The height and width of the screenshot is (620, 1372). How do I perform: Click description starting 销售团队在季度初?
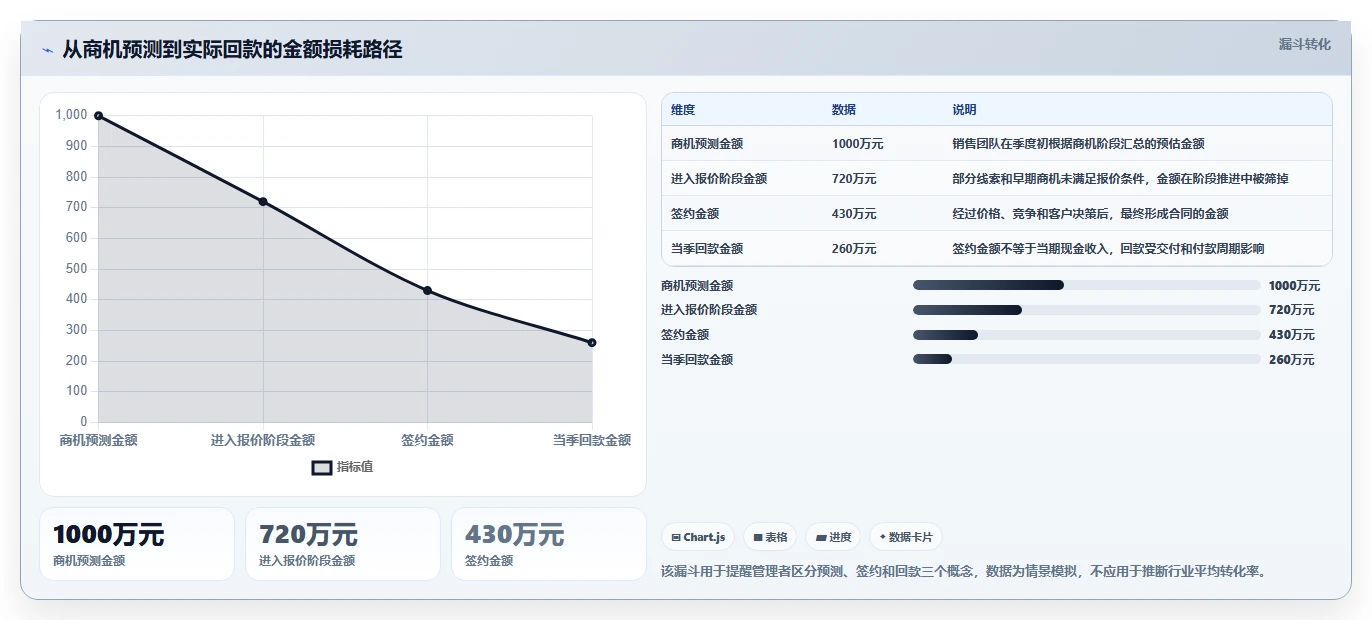(x=1078, y=144)
